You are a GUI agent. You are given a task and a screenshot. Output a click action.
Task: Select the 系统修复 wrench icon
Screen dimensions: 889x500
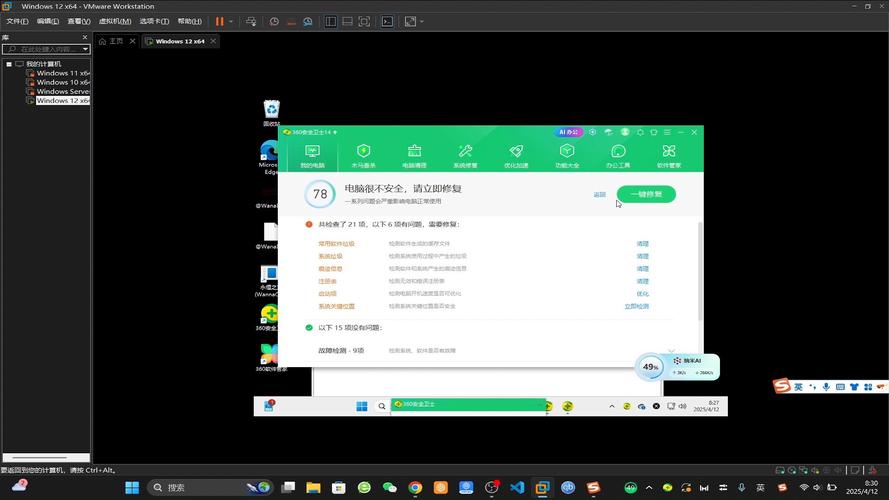pyautogui.click(x=465, y=155)
